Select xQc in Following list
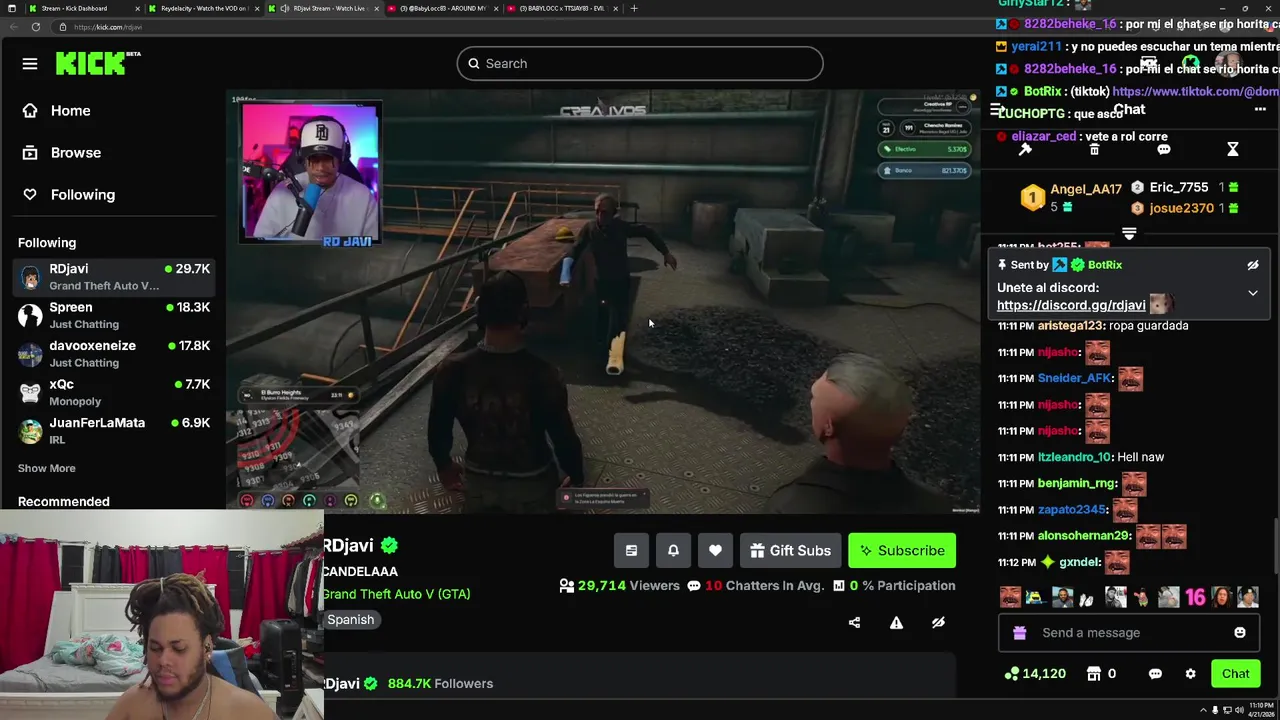This screenshot has height=720, width=1280. point(114,392)
